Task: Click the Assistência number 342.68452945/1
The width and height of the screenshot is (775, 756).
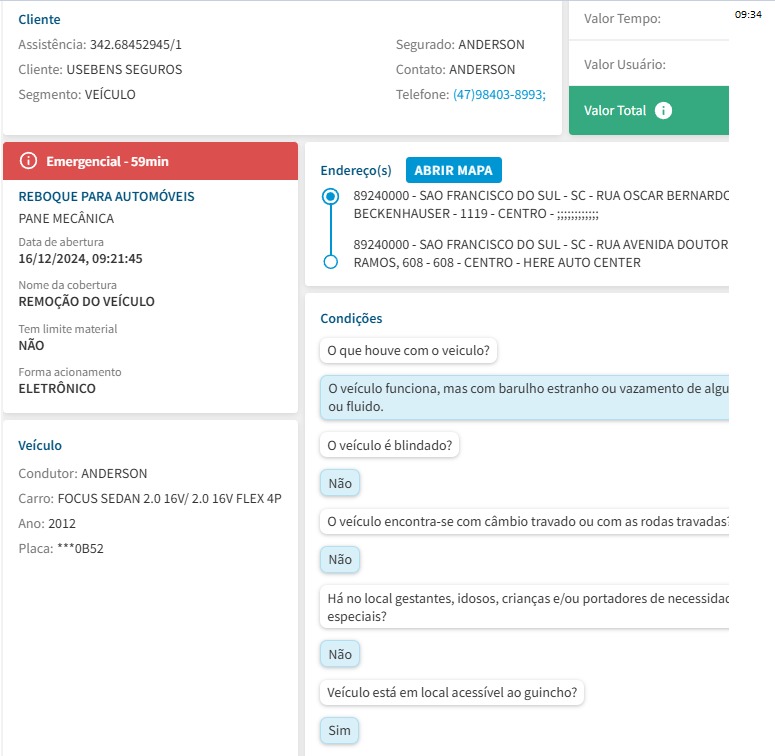Action: [136, 45]
